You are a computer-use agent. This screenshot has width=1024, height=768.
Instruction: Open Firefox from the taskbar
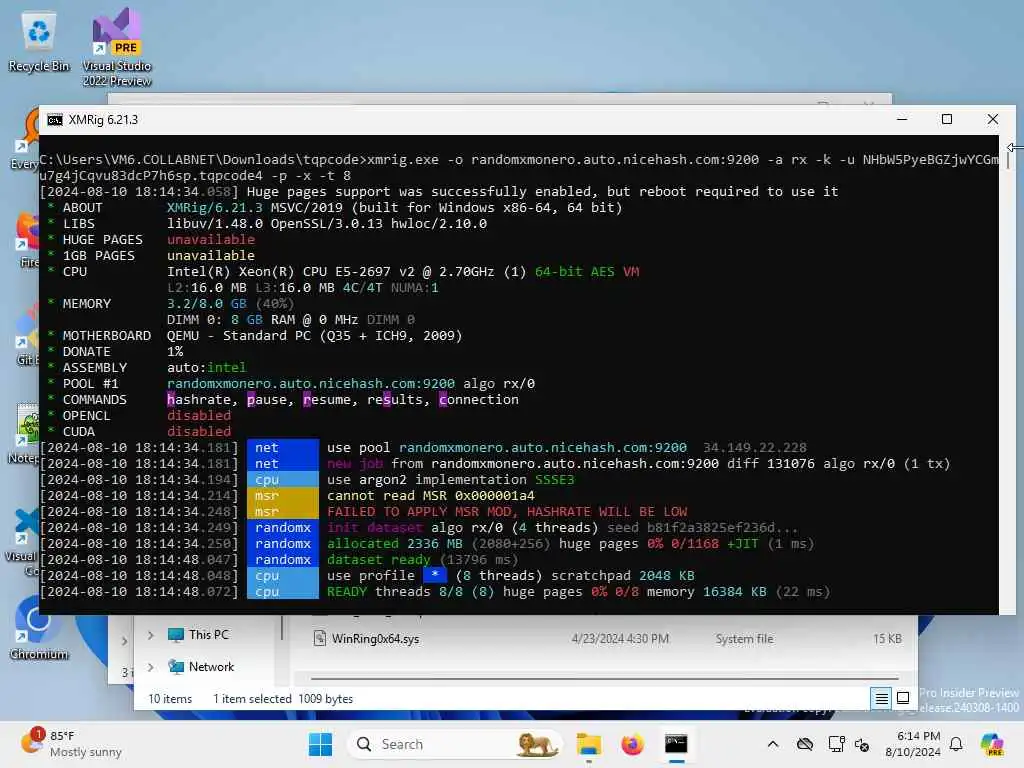[632, 744]
